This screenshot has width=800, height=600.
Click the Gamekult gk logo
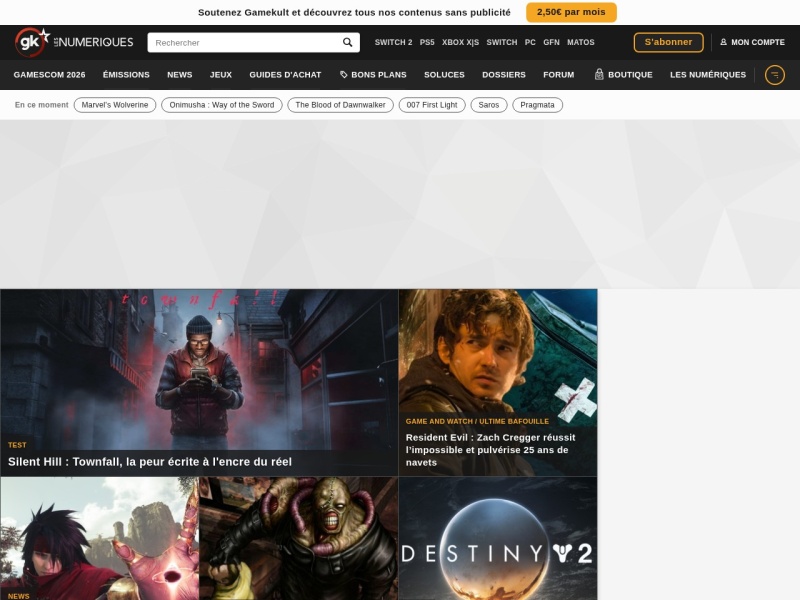coord(33,42)
